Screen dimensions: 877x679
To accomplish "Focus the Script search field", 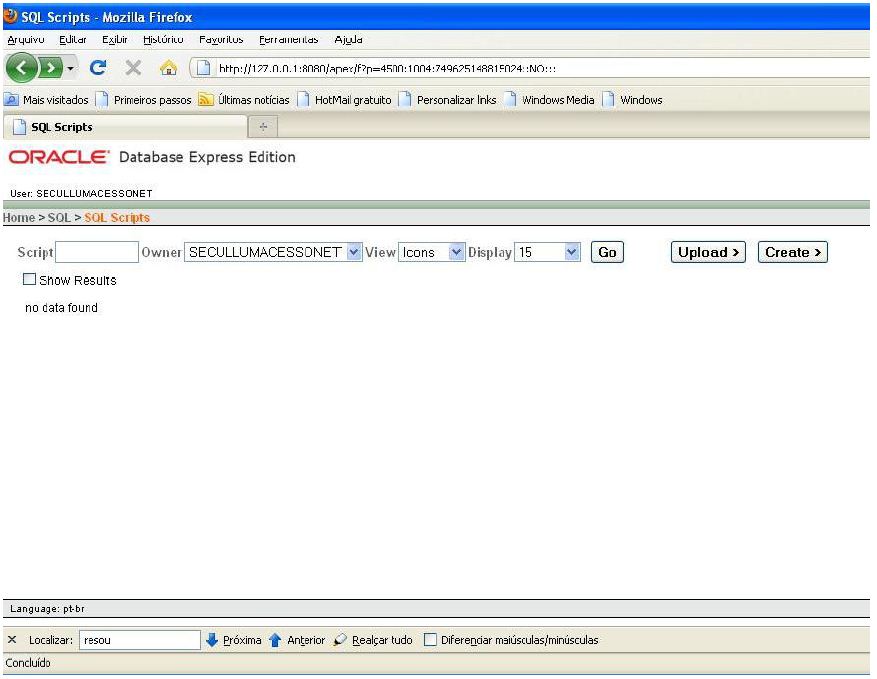I will [97, 252].
